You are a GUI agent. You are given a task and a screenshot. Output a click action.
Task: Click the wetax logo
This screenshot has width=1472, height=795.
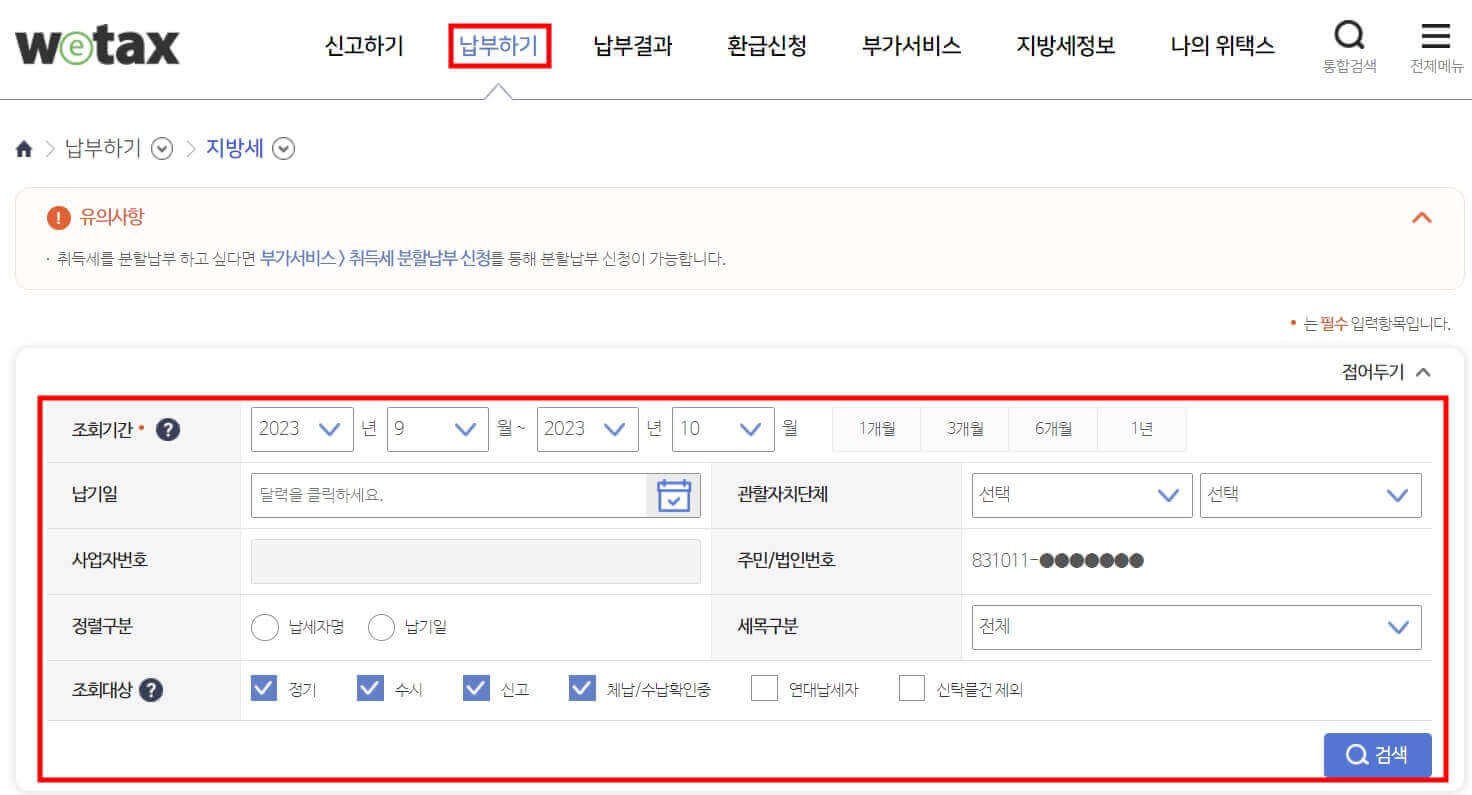[96, 44]
